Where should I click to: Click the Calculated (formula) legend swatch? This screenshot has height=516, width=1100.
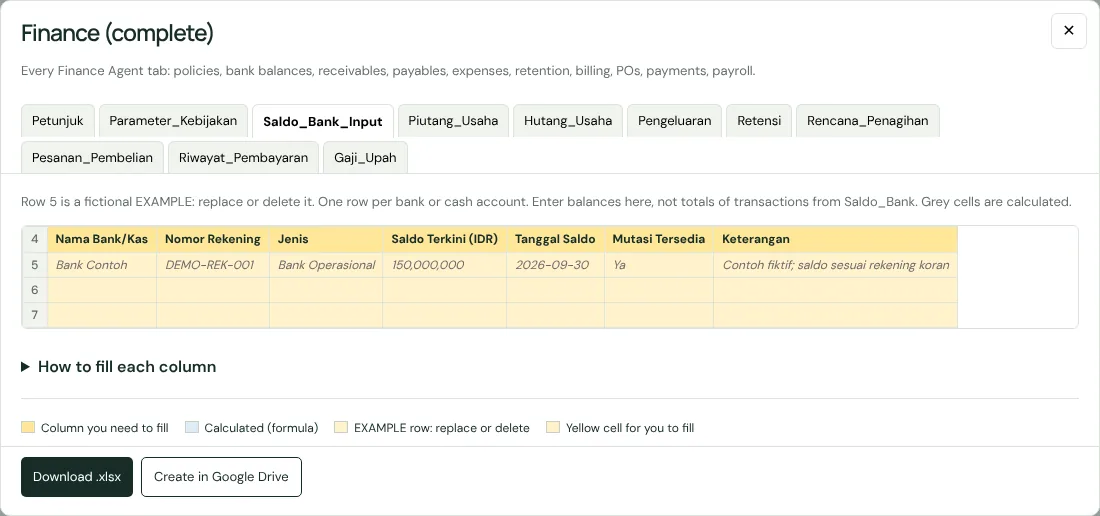(x=192, y=427)
